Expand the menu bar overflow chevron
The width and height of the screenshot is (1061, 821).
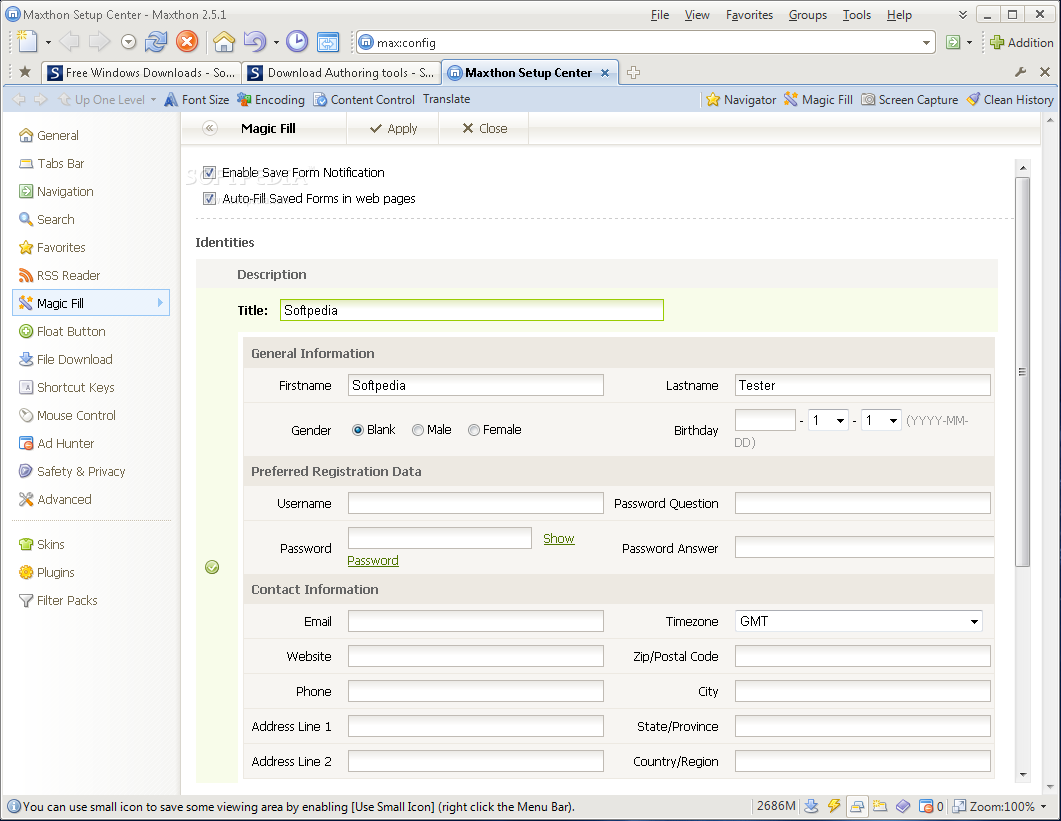tap(962, 15)
